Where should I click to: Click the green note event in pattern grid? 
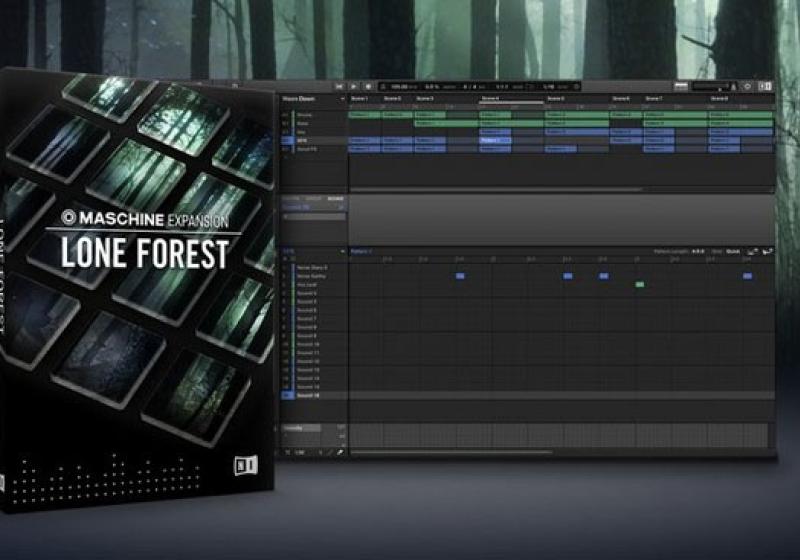click(x=640, y=284)
